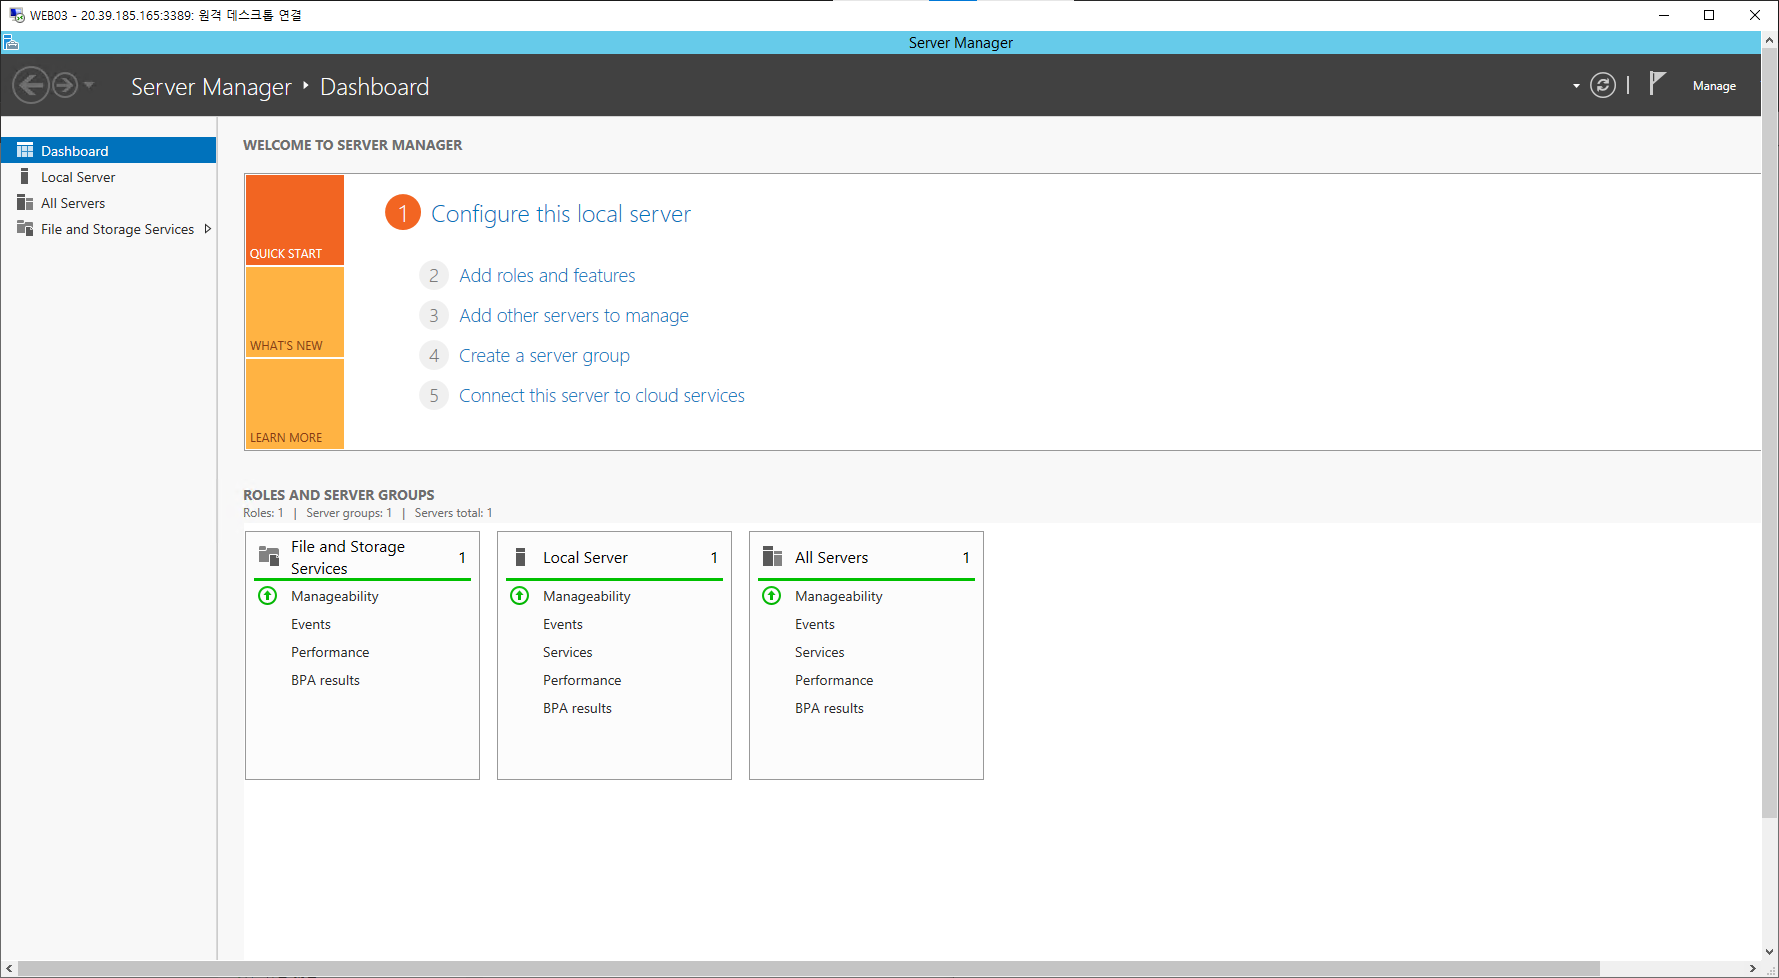
Task: Open Events in File and Storage Services tile
Action: click(x=311, y=624)
